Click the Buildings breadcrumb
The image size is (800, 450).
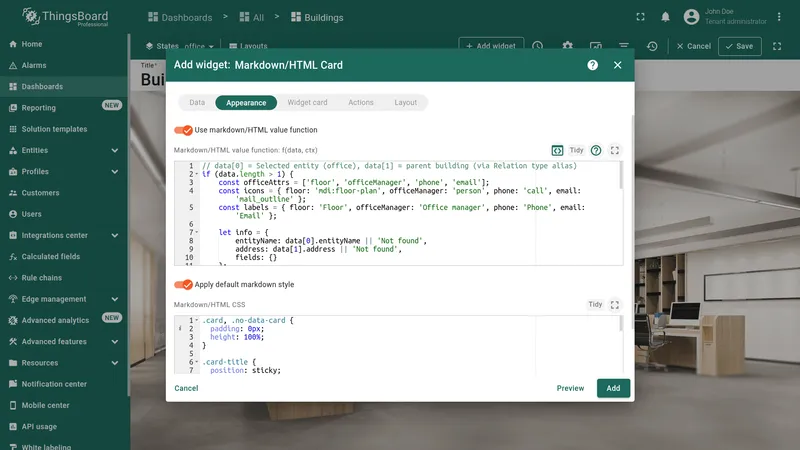[317, 17]
